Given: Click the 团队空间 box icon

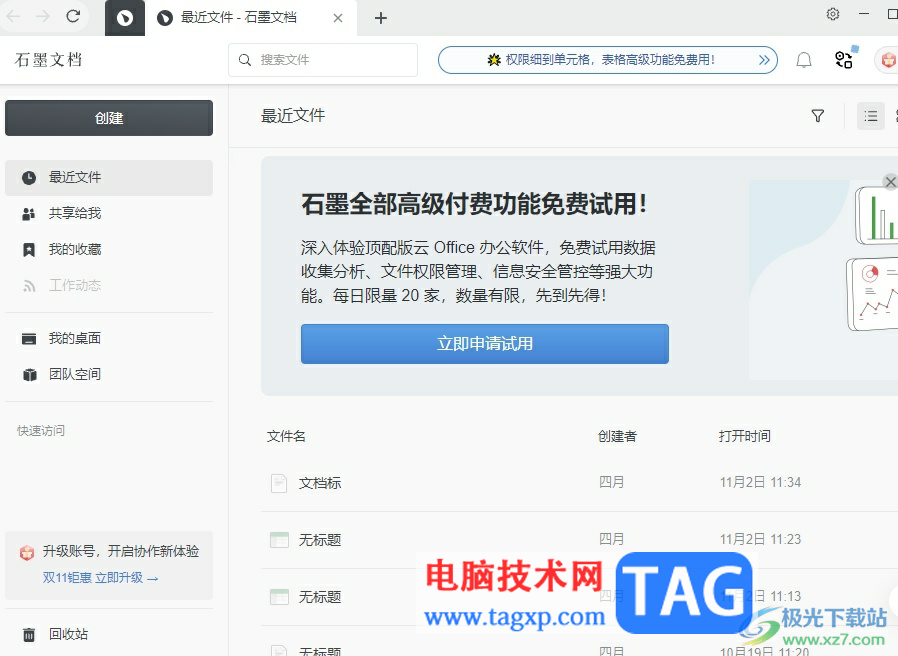Looking at the screenshot, I should 29,375.
